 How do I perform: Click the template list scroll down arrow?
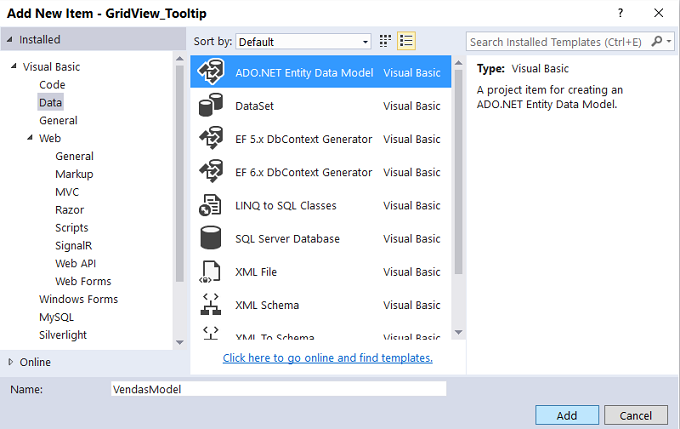(x=458, y=332)
